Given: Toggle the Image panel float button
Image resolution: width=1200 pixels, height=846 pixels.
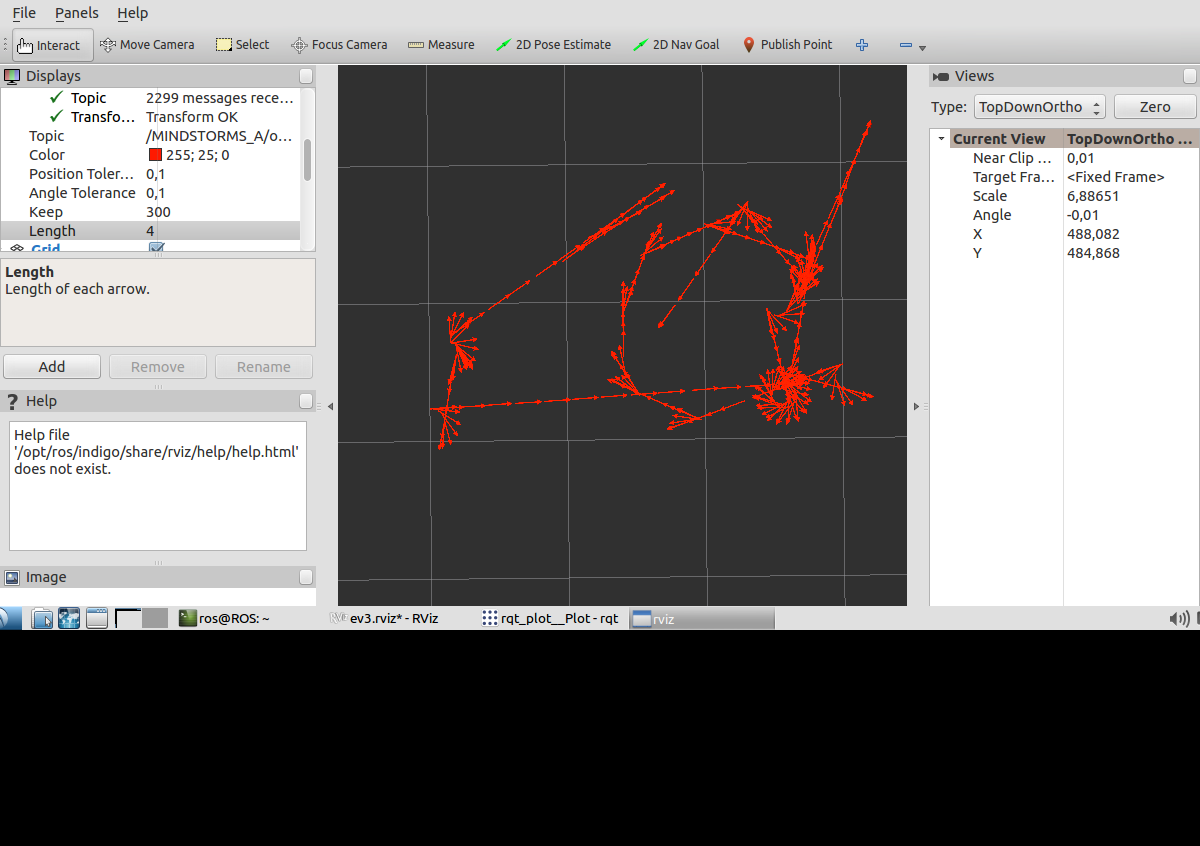Looking at the screenshot, I should [306, 577].
